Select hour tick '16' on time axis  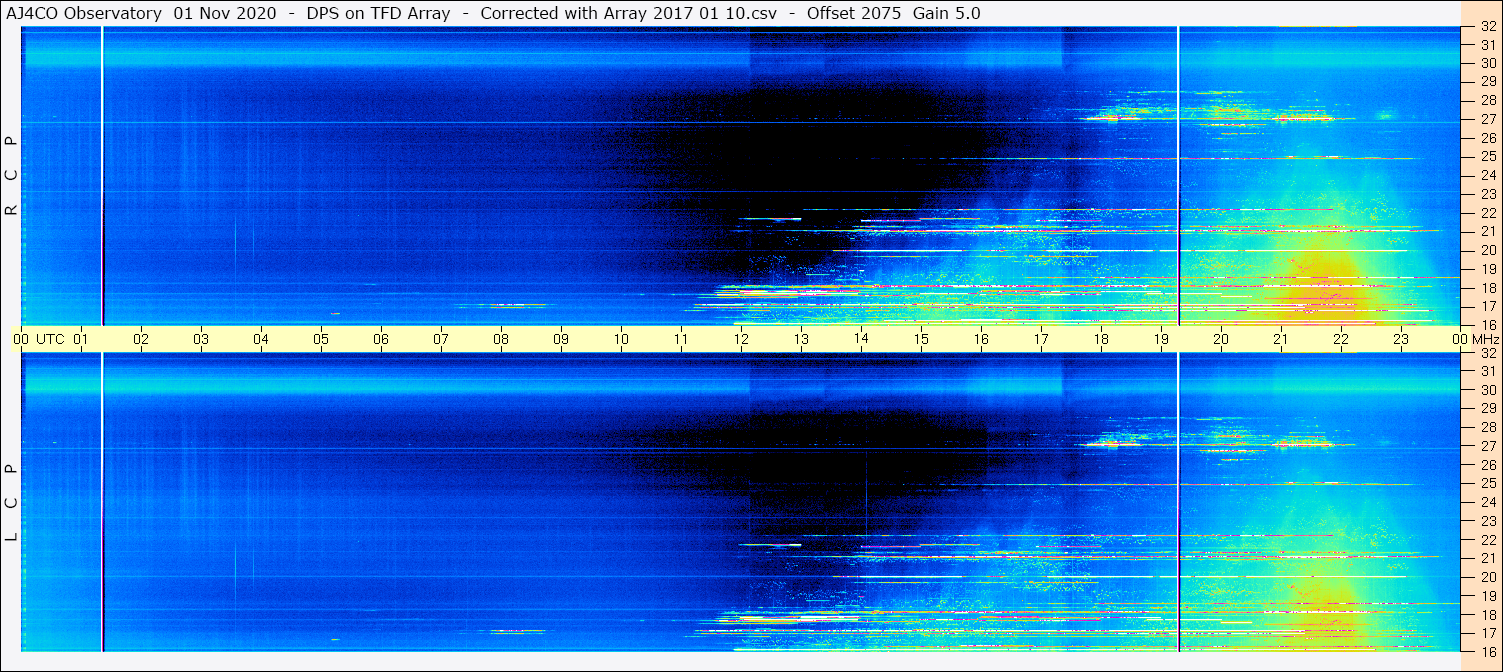(982, 339)
